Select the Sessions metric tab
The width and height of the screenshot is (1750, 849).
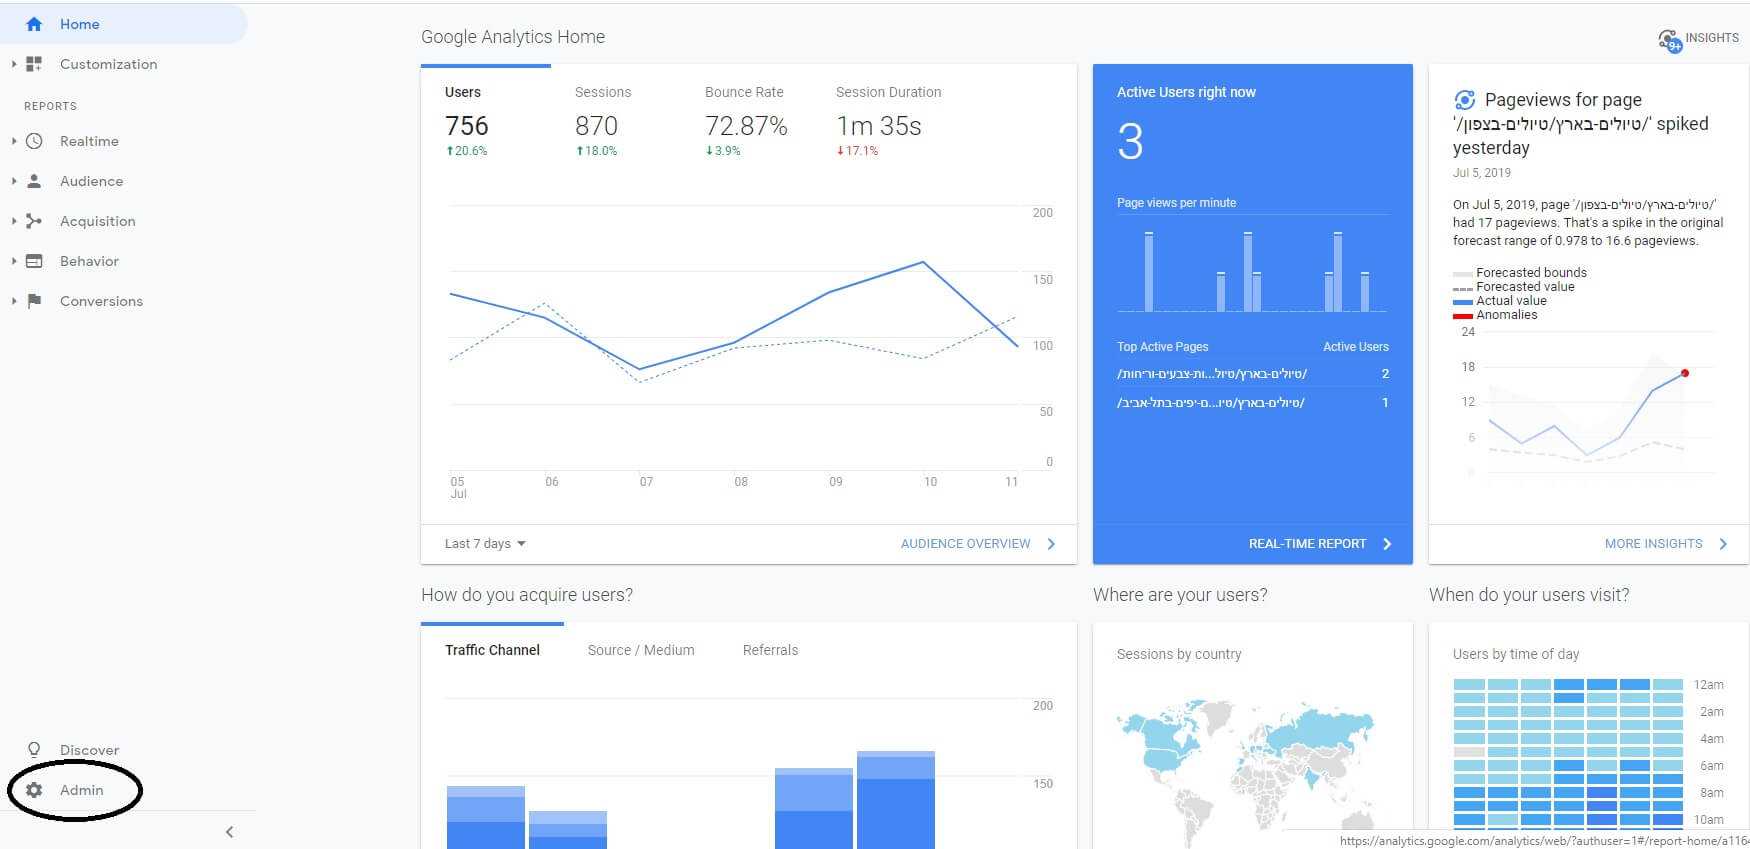[x=616, y=118]
